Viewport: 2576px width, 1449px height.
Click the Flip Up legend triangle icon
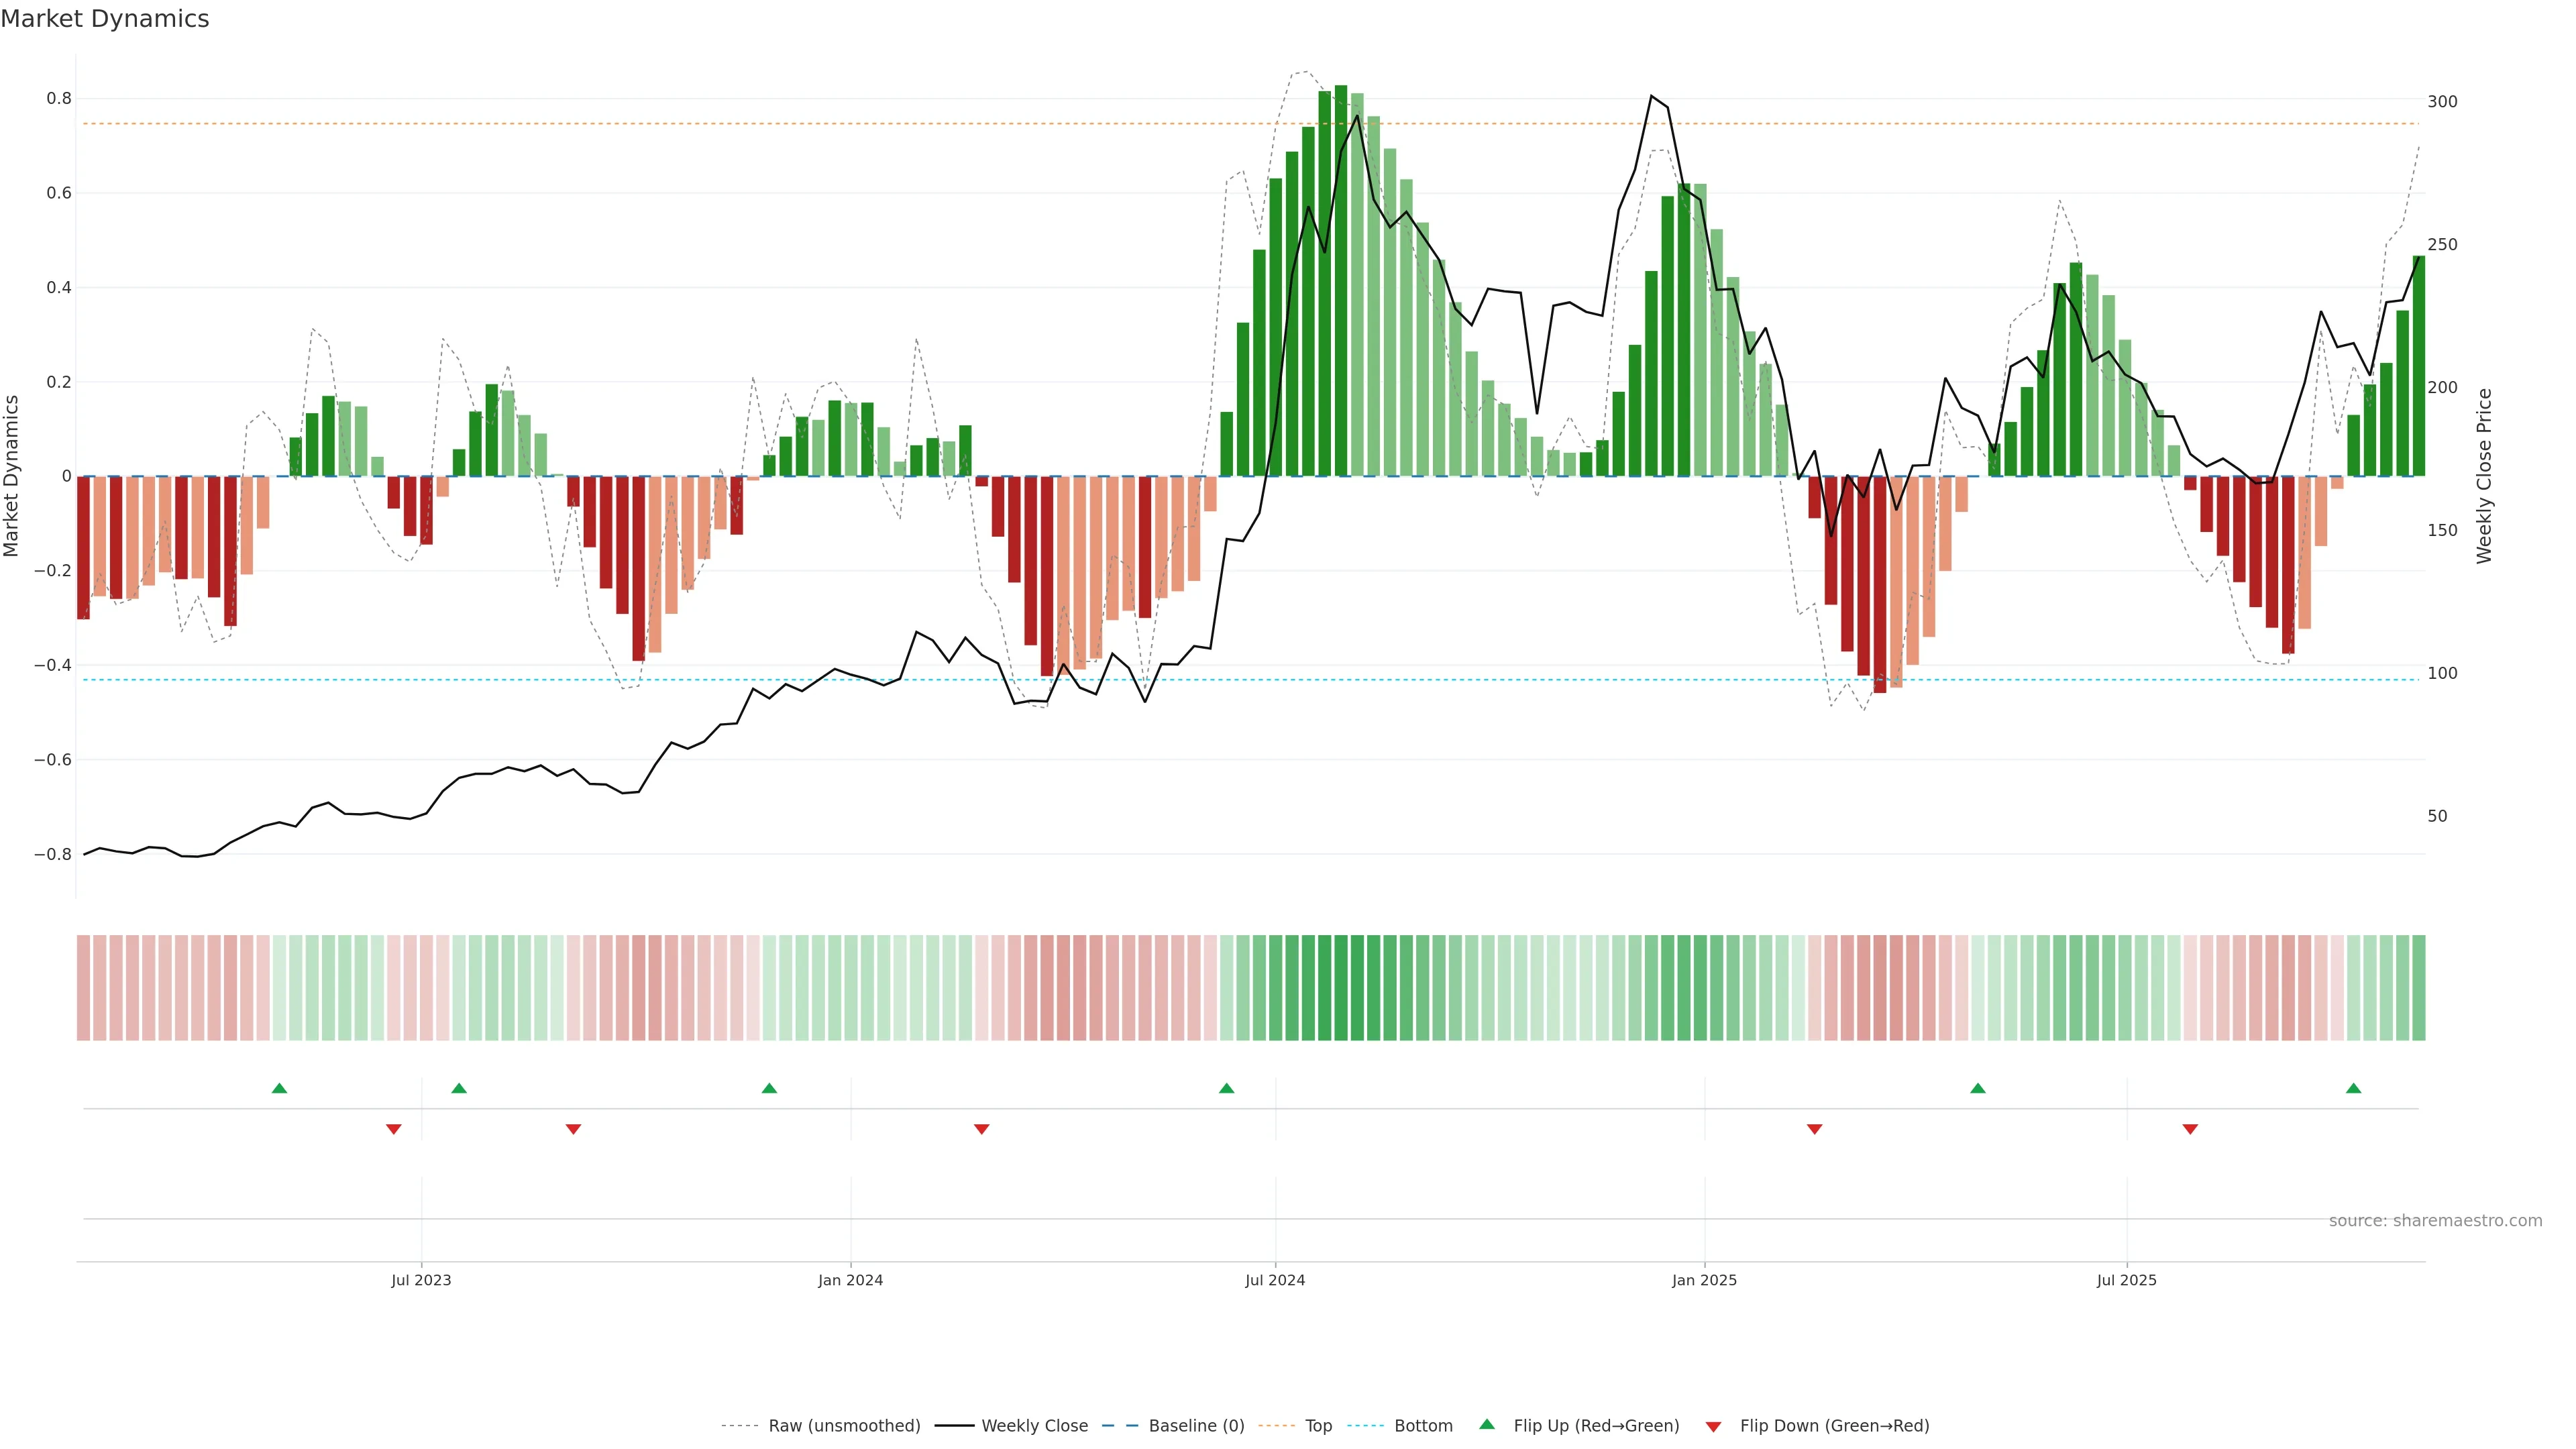pyautogui.click(x=1487, y=1424)
